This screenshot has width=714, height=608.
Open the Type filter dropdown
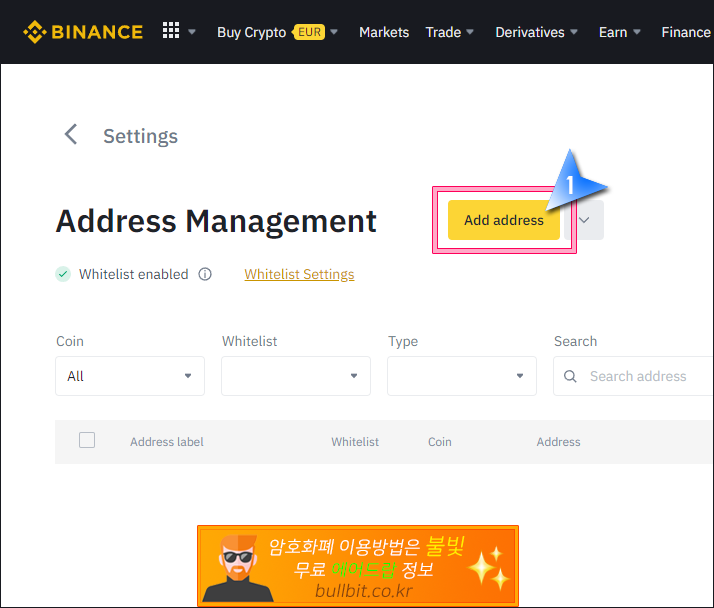point(462,376)
